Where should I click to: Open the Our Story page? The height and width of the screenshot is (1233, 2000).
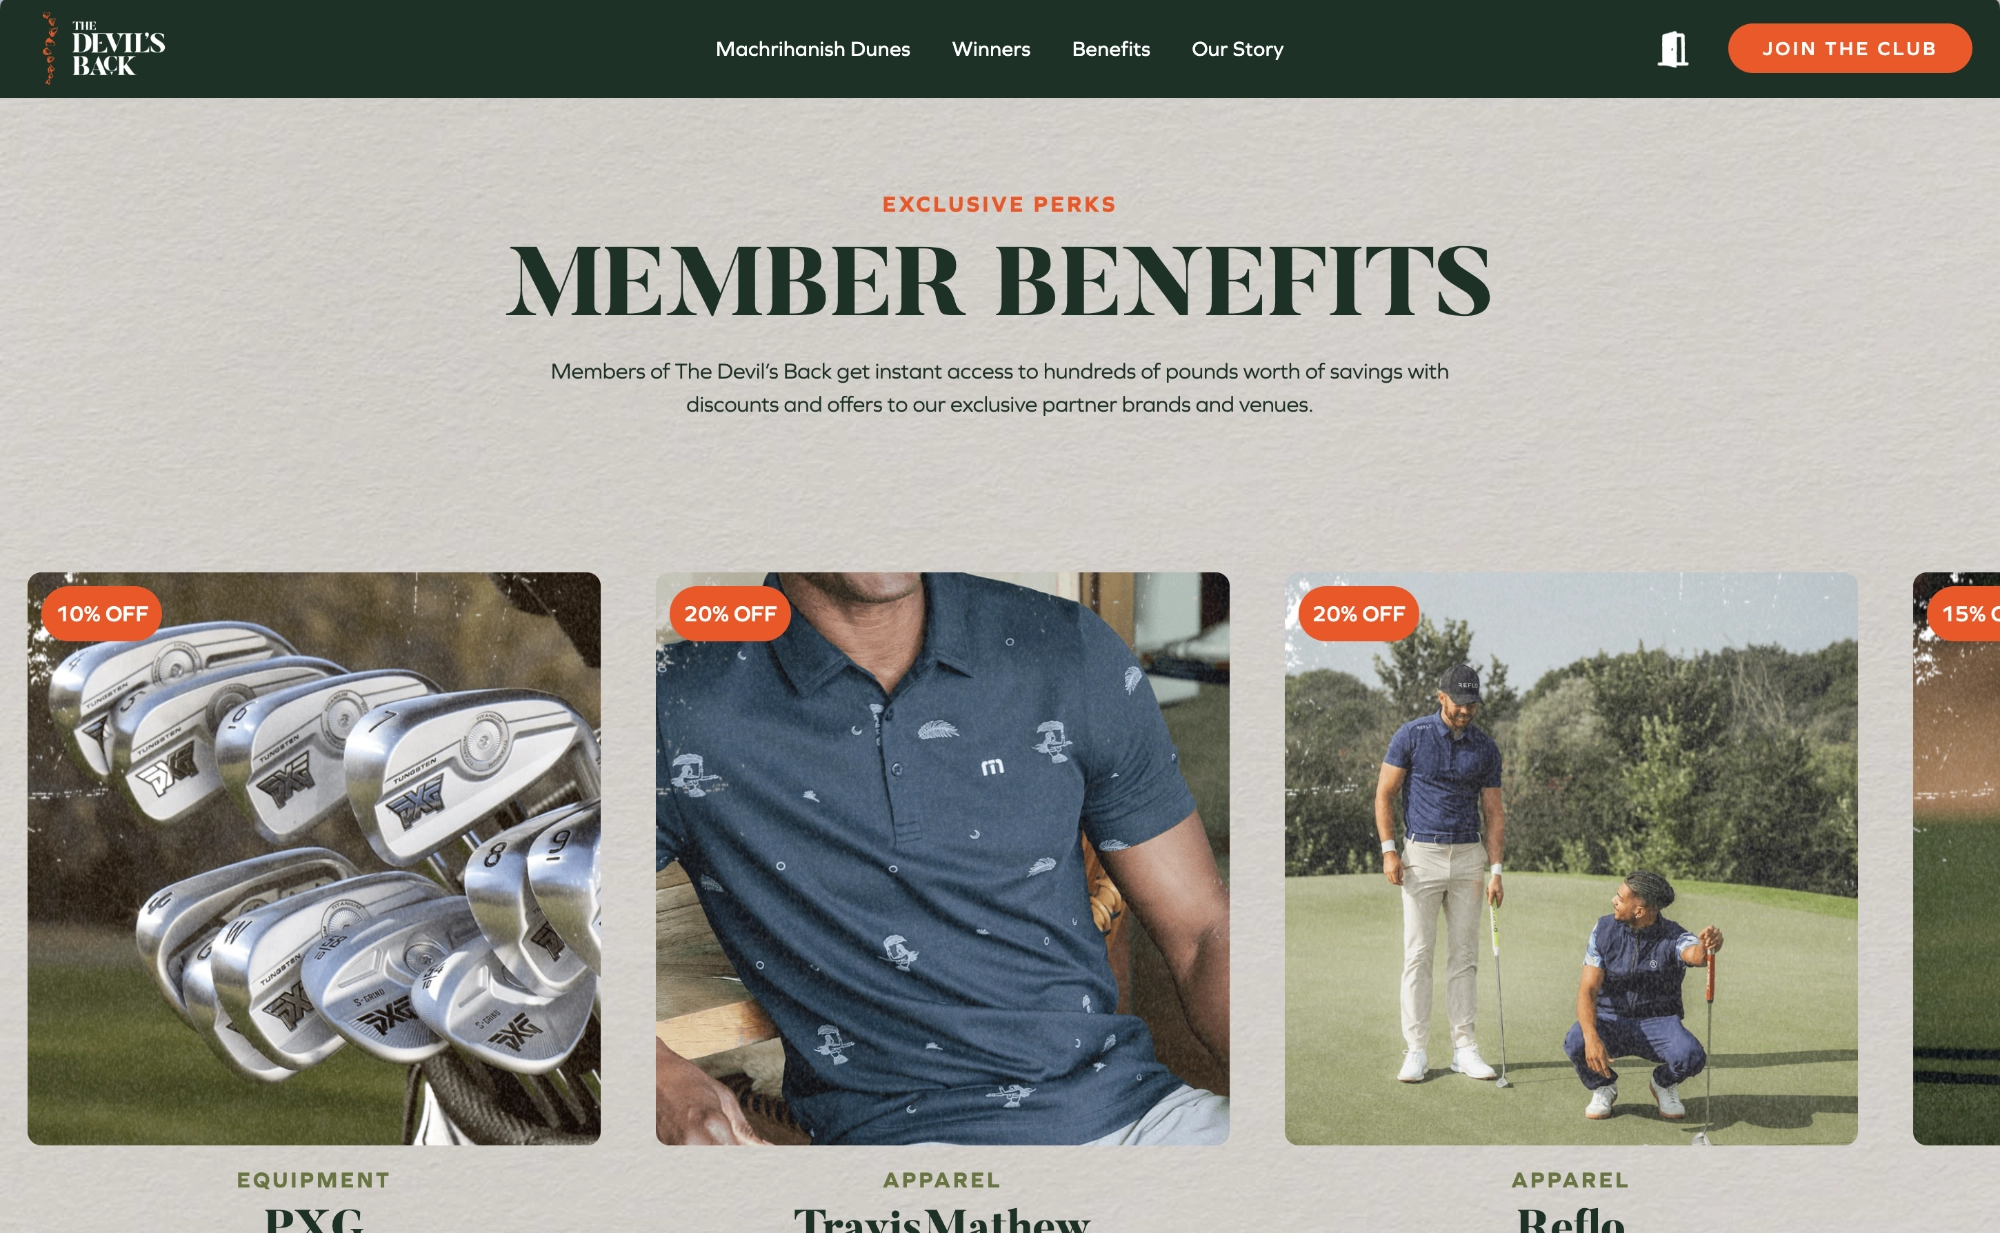click(x=1238, y=49)
